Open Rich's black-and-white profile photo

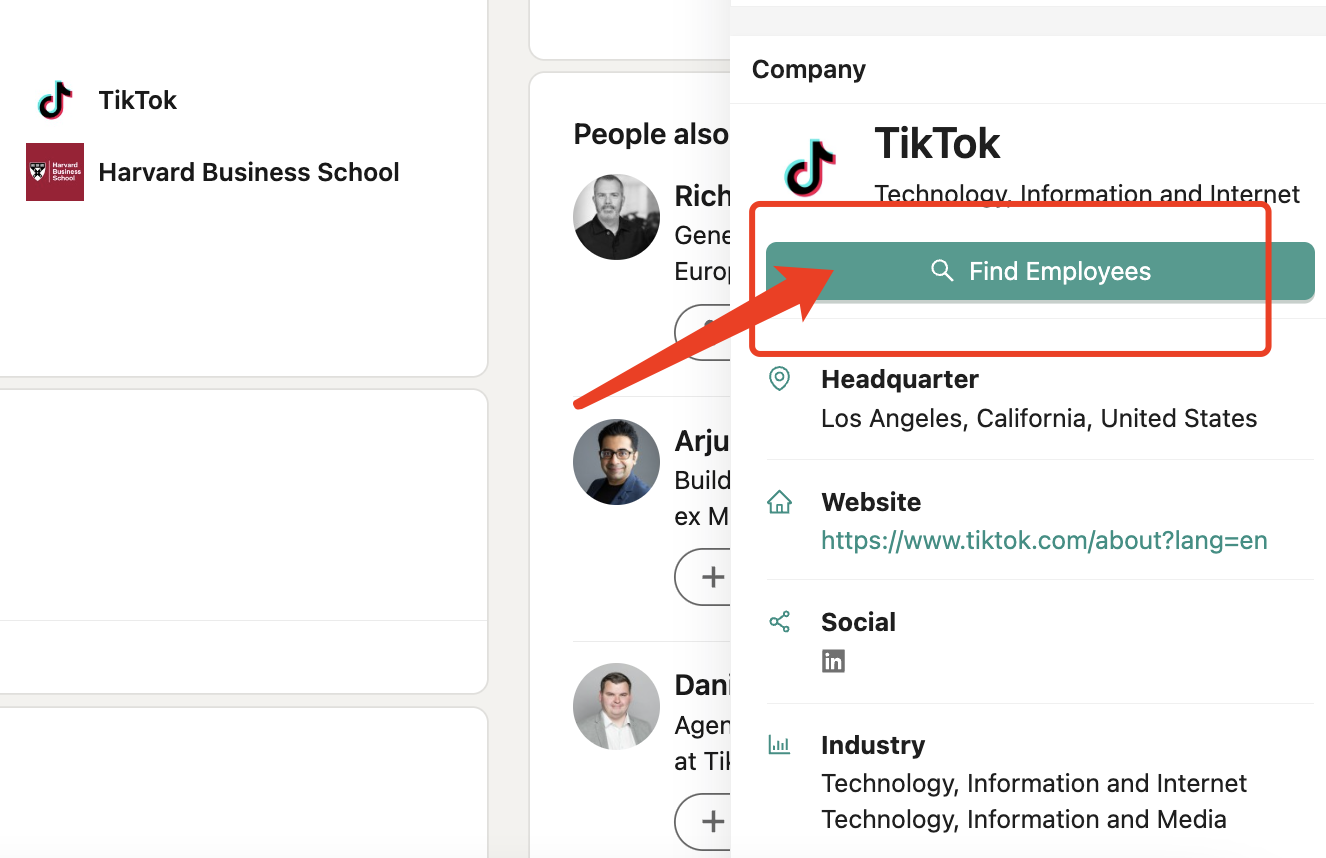click(616, 217)
